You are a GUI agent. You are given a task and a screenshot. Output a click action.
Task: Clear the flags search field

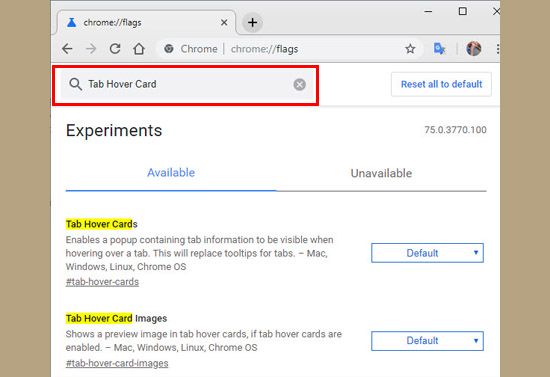pos(299,85)
